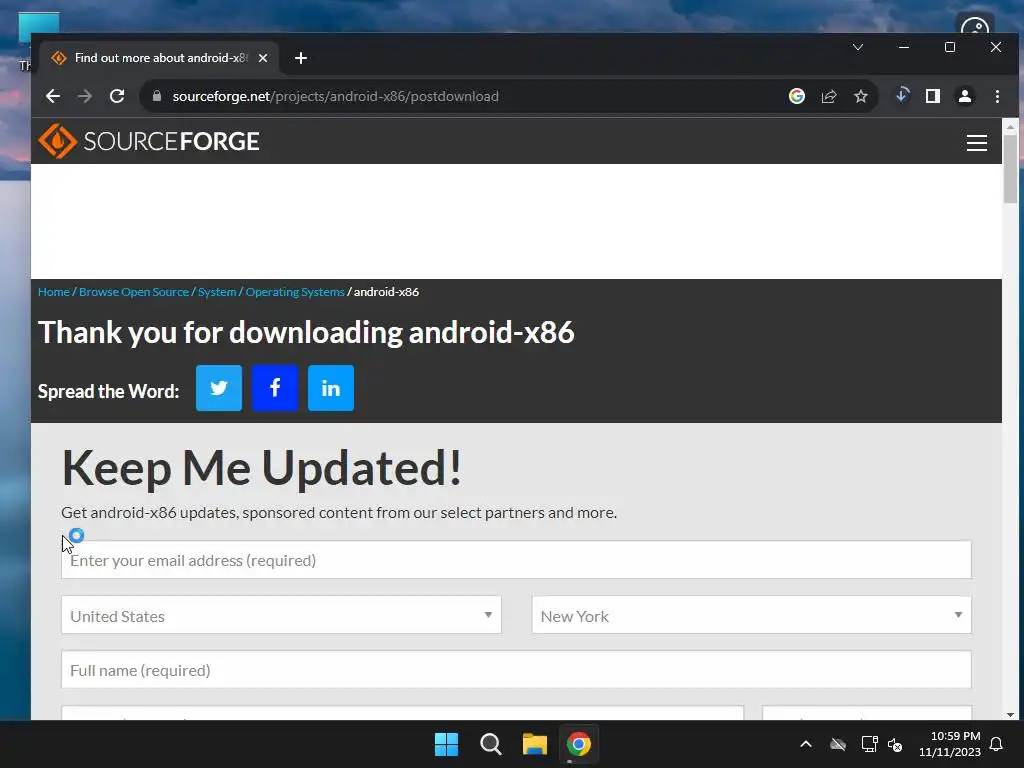Click the address bar URL
1024x768 pixels.
(336, 96)
